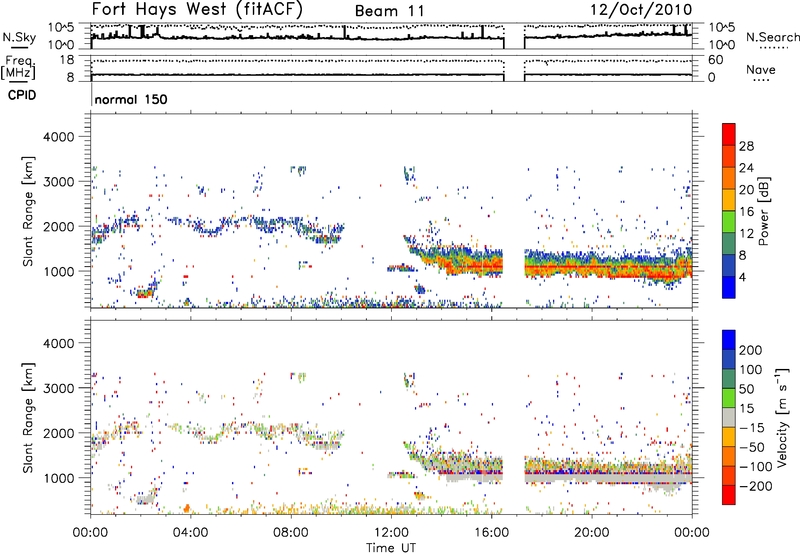Click the Slant Range label of the velocity panel

pos(28,417)
